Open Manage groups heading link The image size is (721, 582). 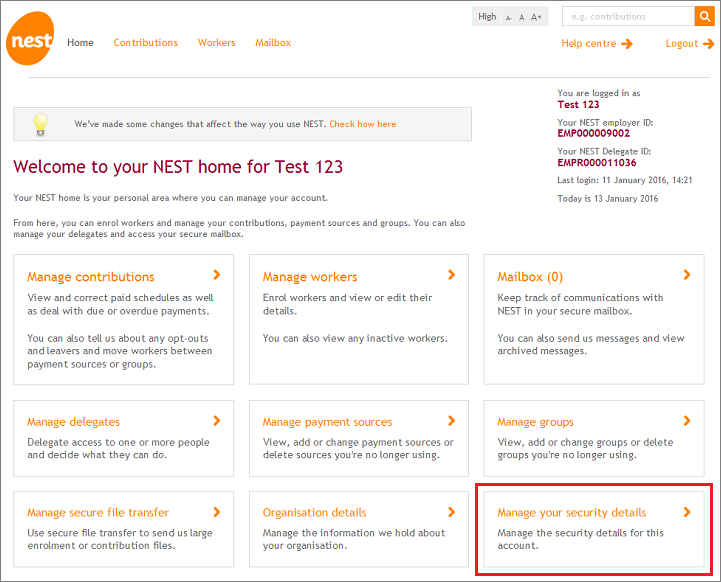(x=535, y=422)
